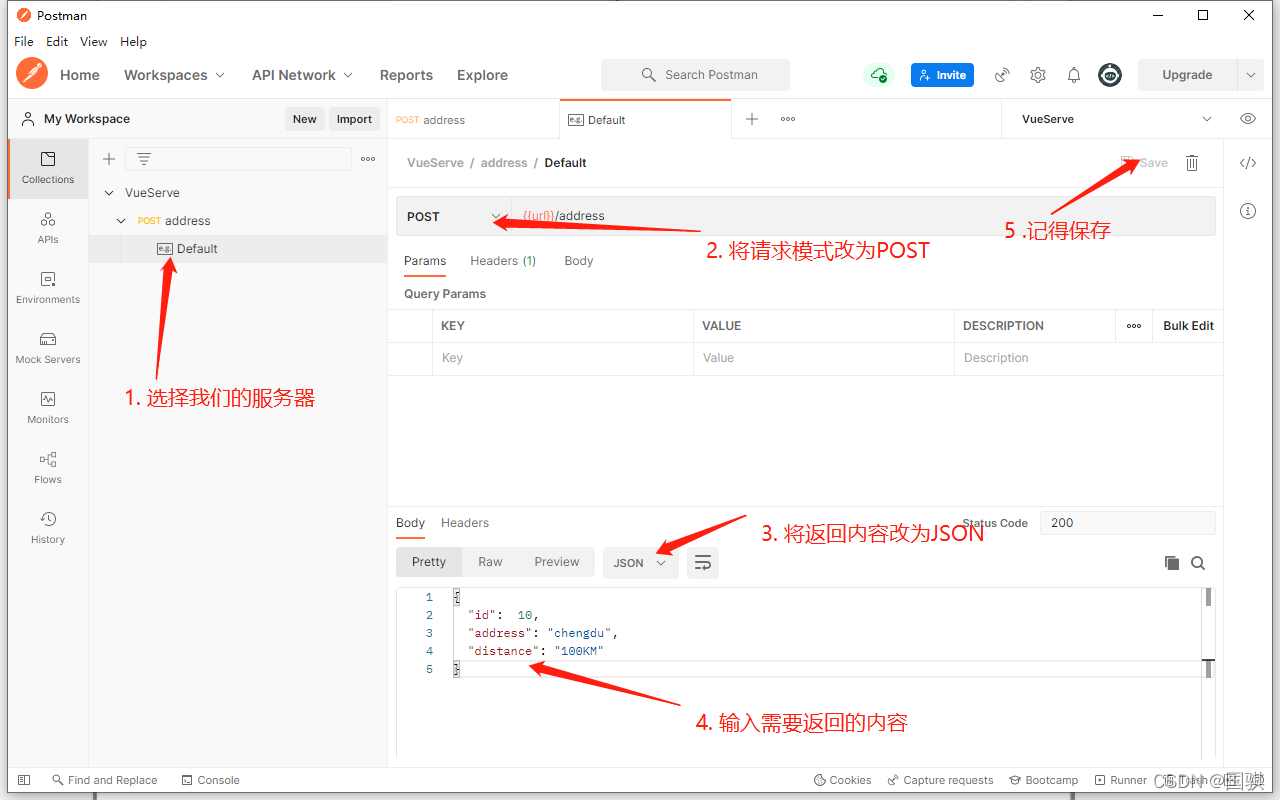
Task: Open the Help menu
Action: point(133,42)
